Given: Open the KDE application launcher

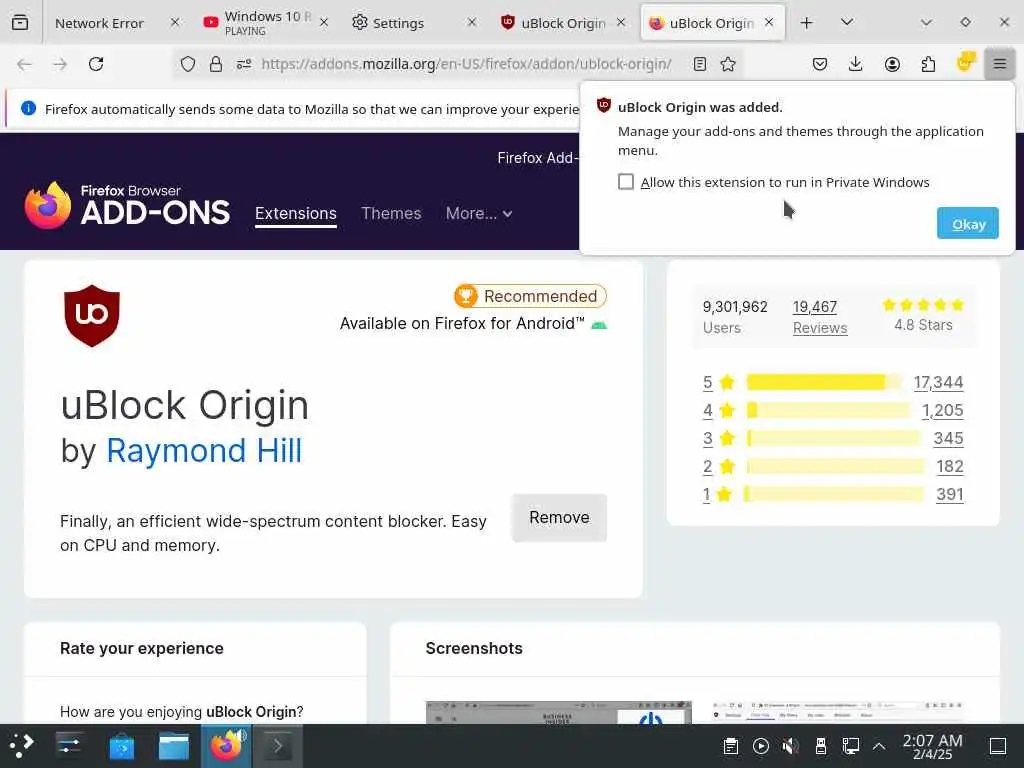Looking at the screenshot, I should pos(22,745).
